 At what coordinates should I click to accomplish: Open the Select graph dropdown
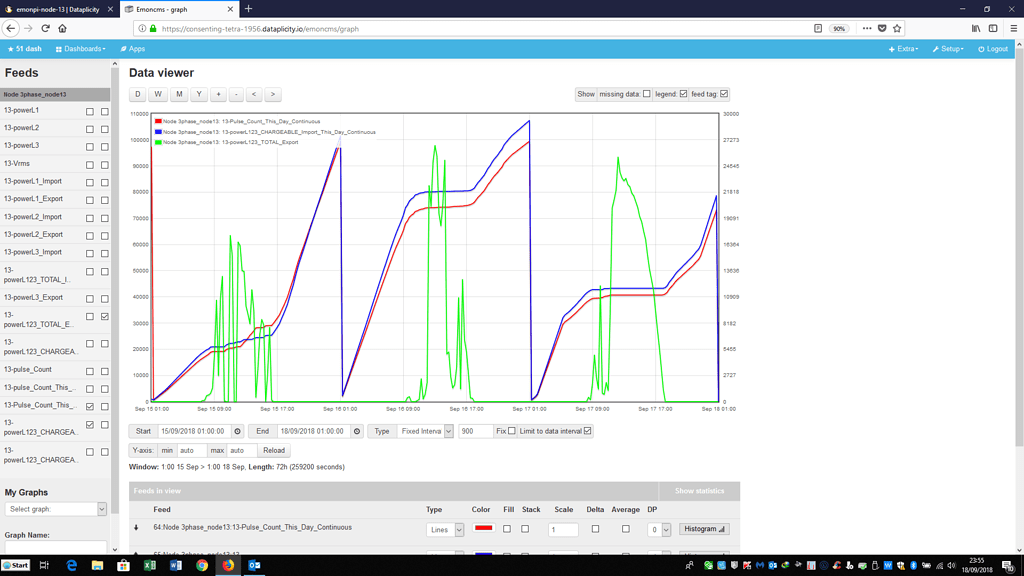pos(54,509)
